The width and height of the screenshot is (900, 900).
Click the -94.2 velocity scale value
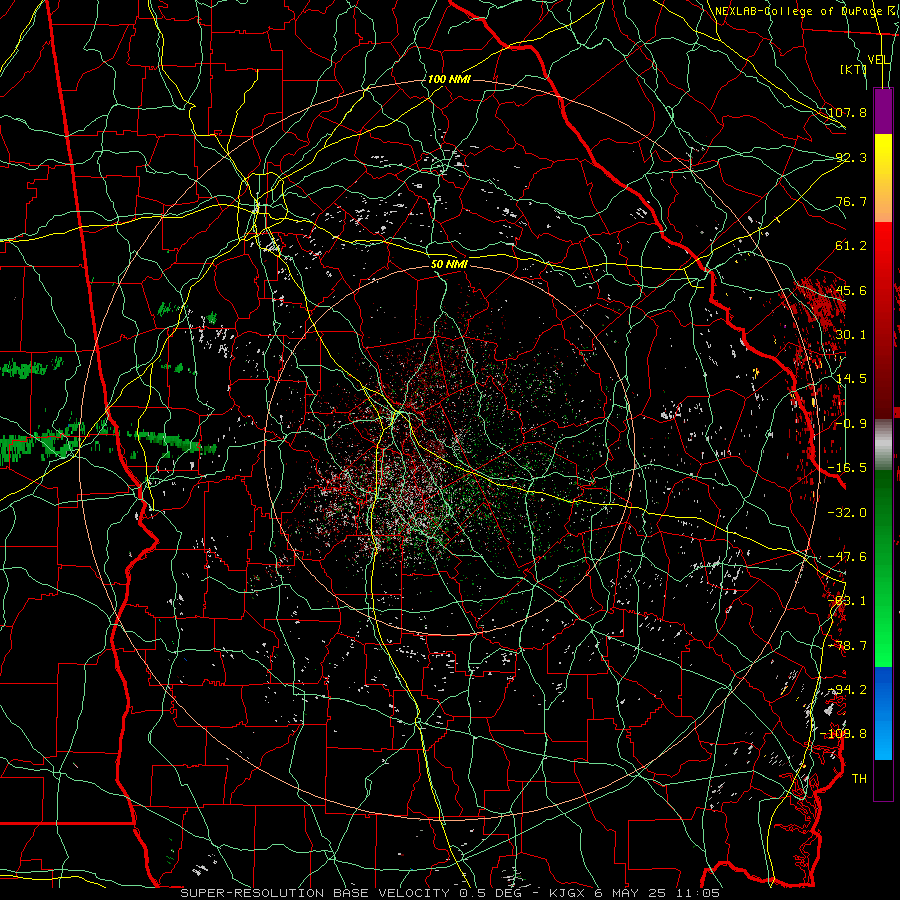tap(847, 690)
